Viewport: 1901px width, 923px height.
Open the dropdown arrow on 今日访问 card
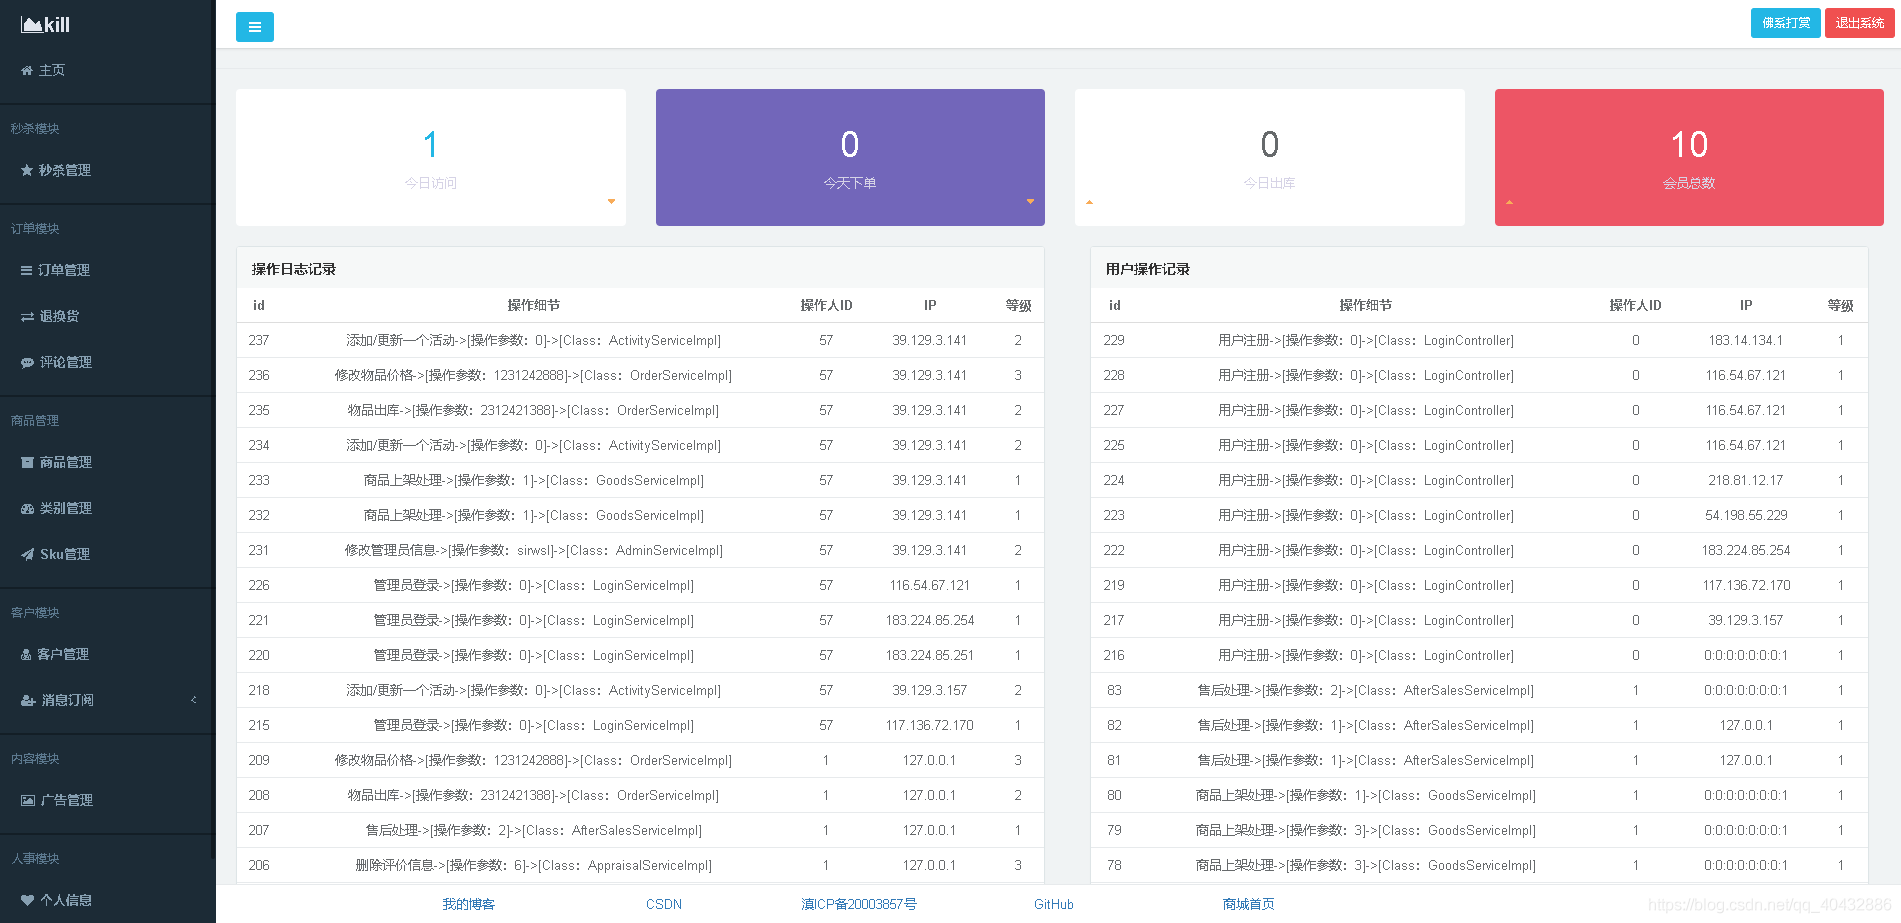pyautogui.click(x=611, y=202)
